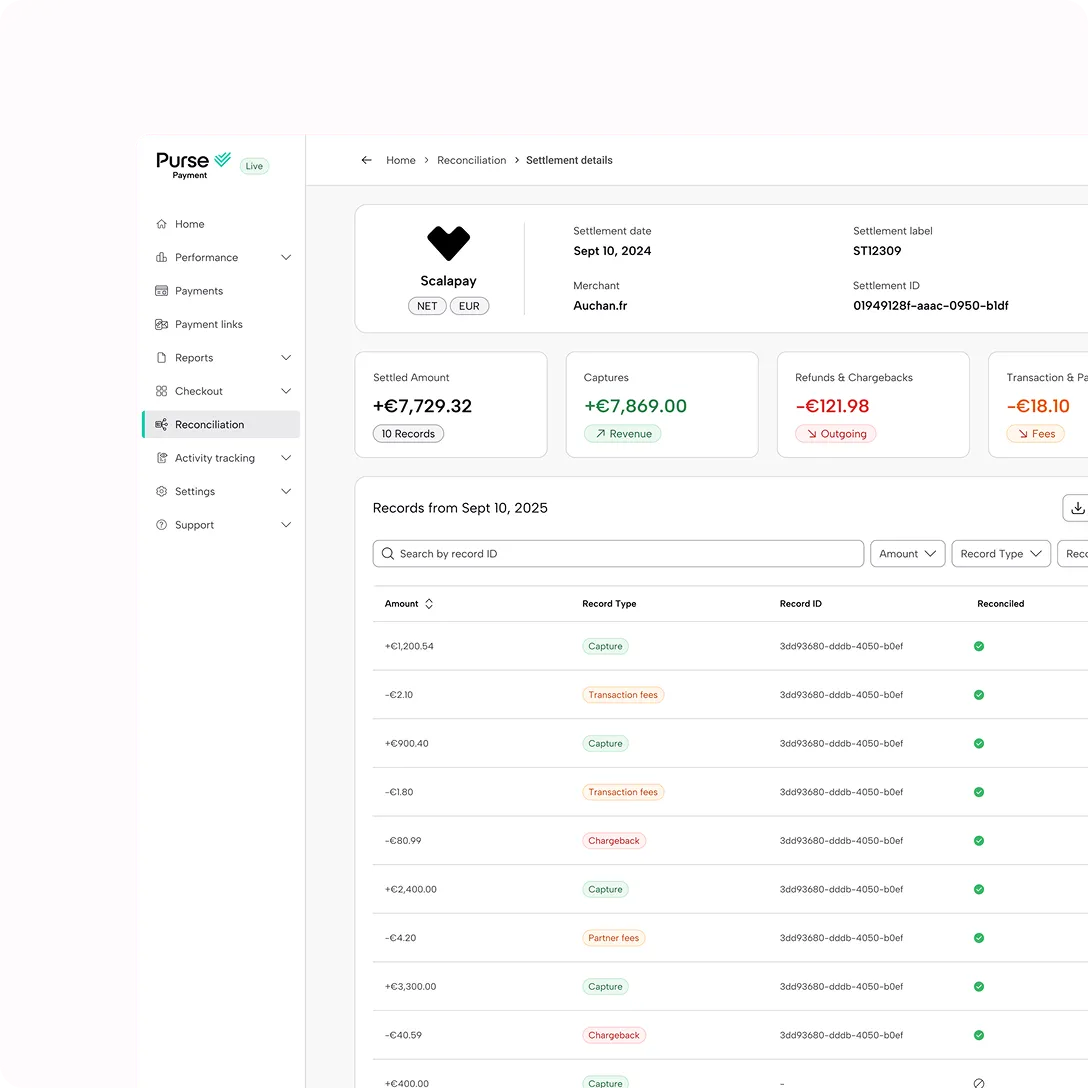1088x1088 pixels.
Task: Click the Payment links icon in sidebar
Action: tap(162, 324)
